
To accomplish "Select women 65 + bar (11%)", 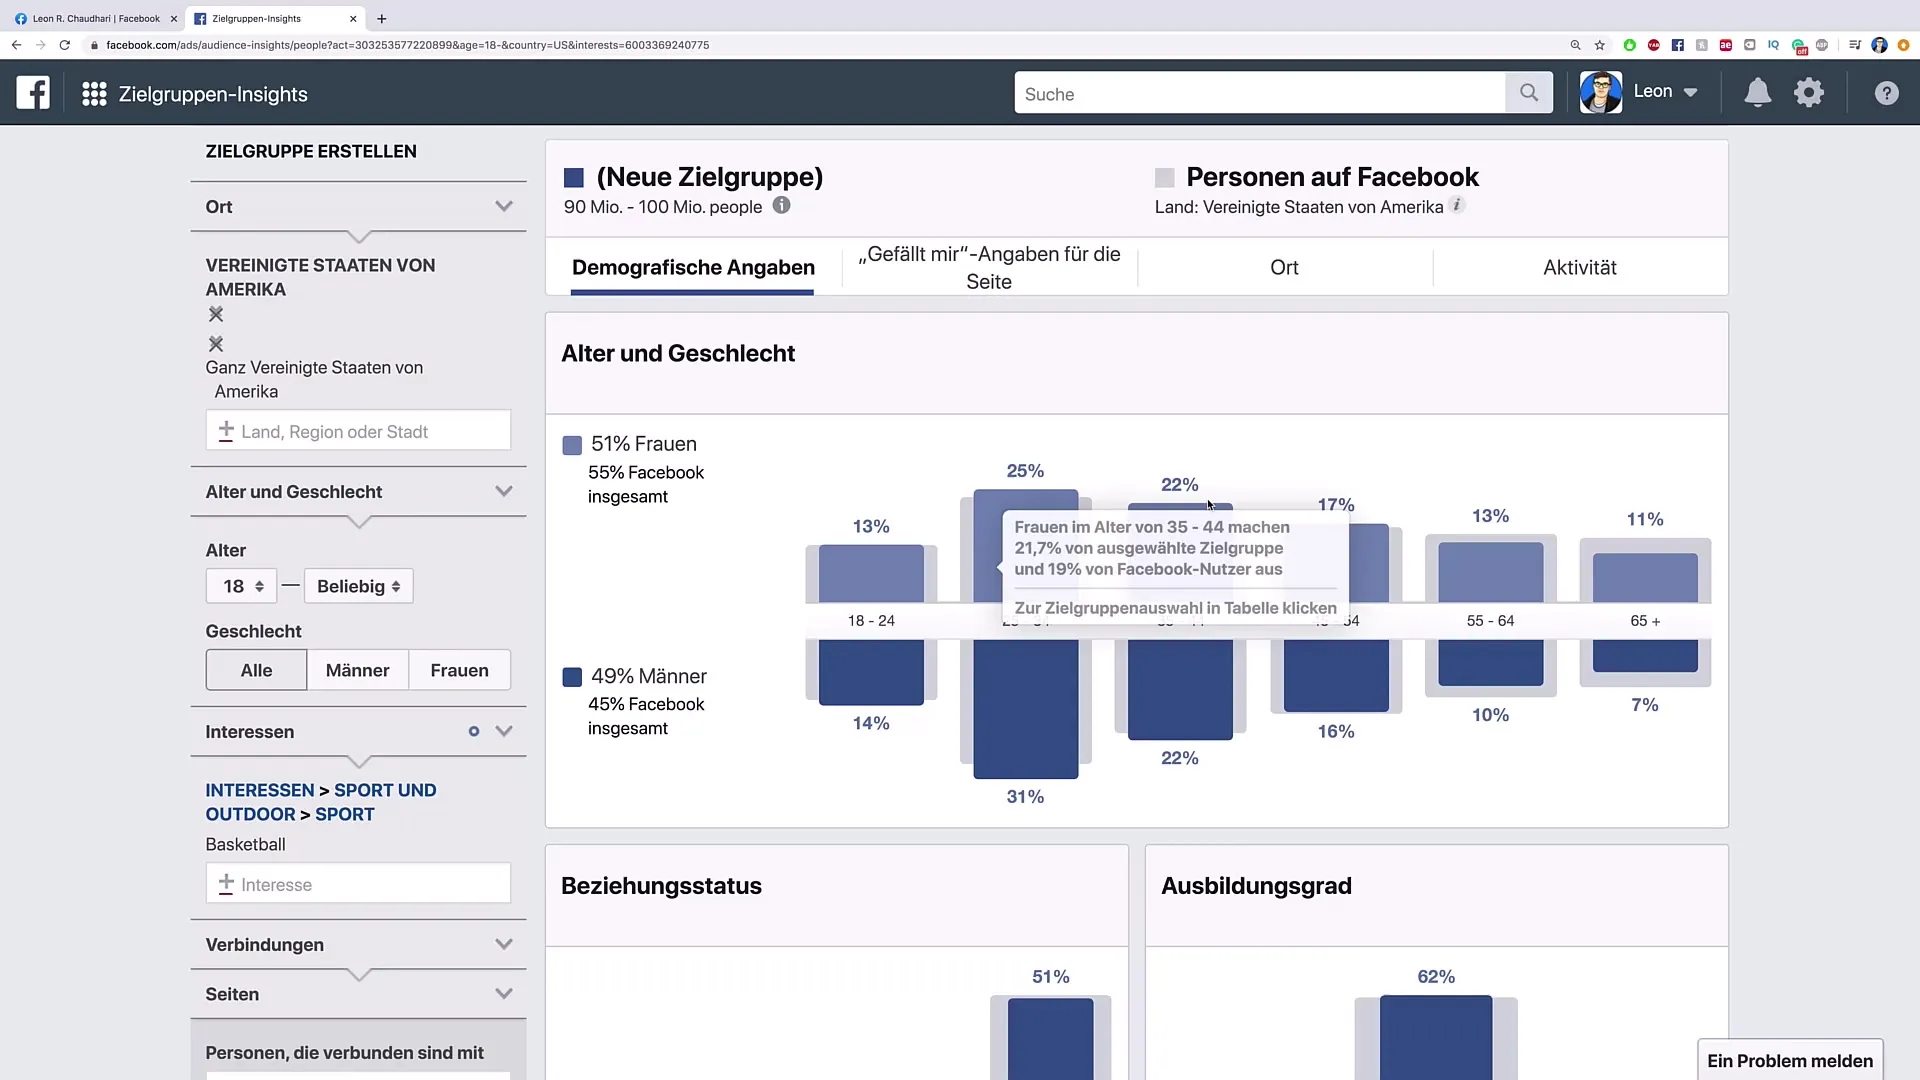I will pos(1645,577).
